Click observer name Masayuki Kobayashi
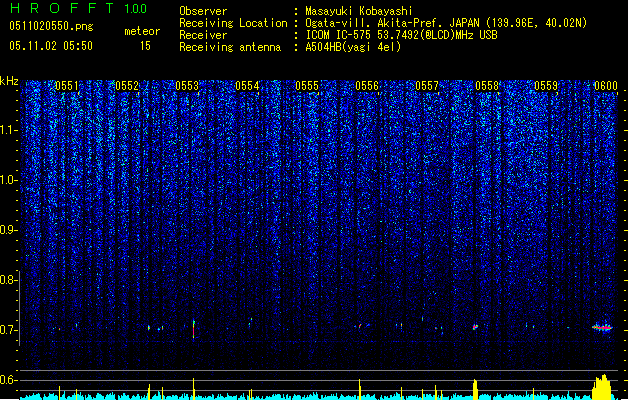The width and height of the screenshot is (629, 400). (359, 11)
